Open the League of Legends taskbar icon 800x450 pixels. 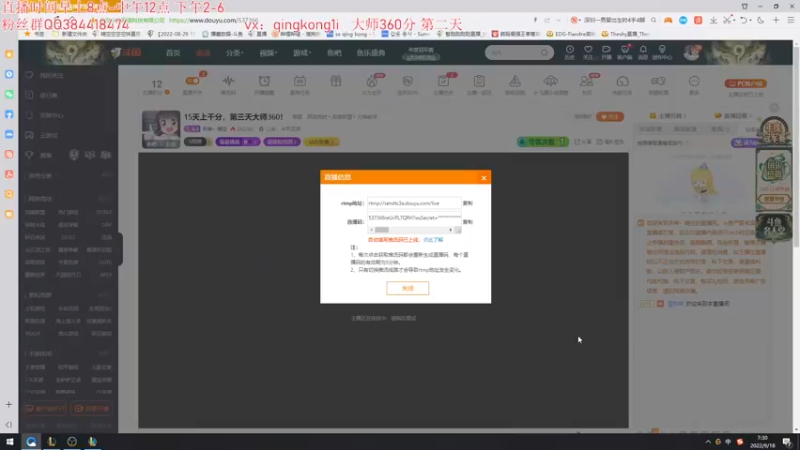52,442
